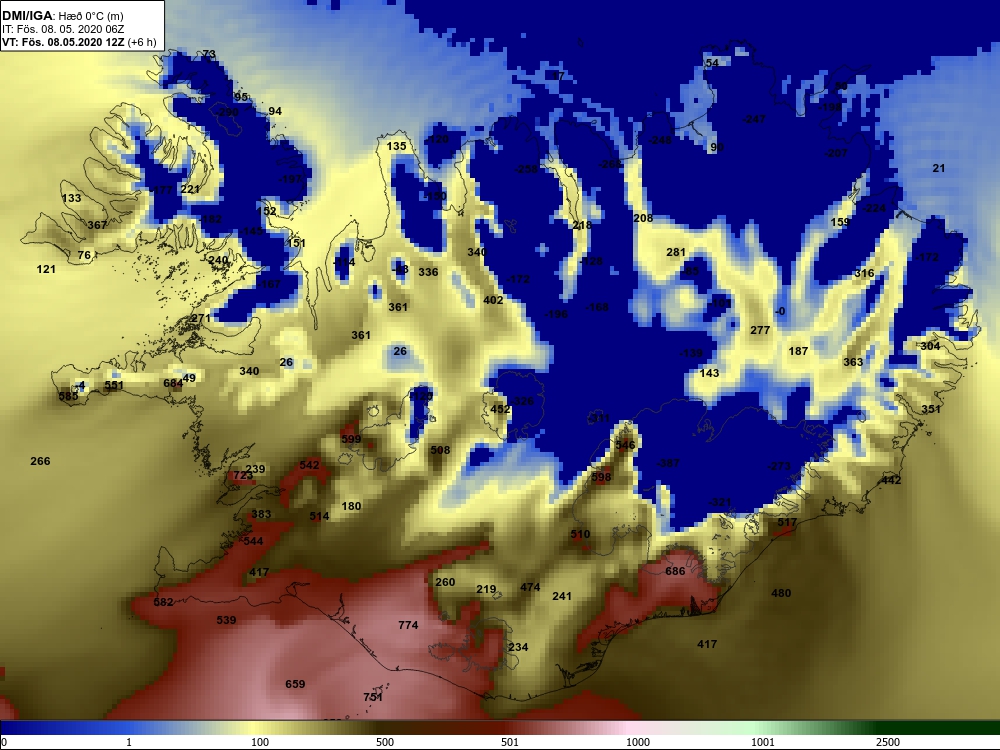Click the 546 value
This screenshot has width=1000, height=750.
point(625,445)
